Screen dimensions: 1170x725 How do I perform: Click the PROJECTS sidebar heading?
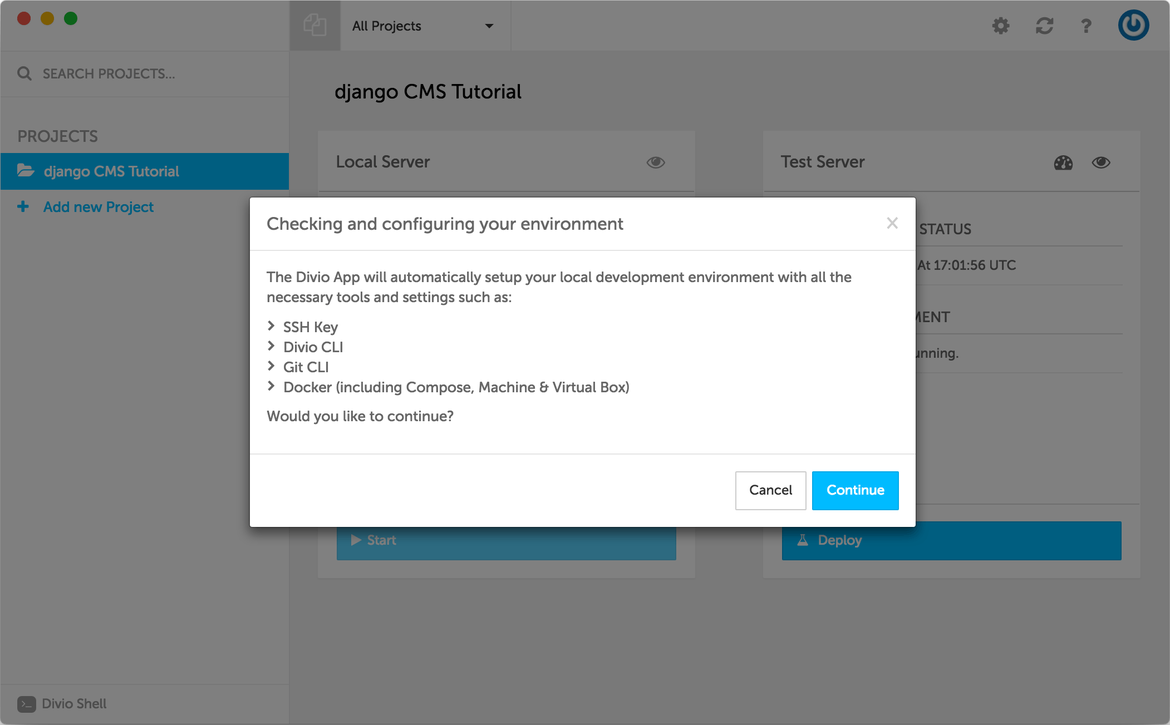(57, 136)
